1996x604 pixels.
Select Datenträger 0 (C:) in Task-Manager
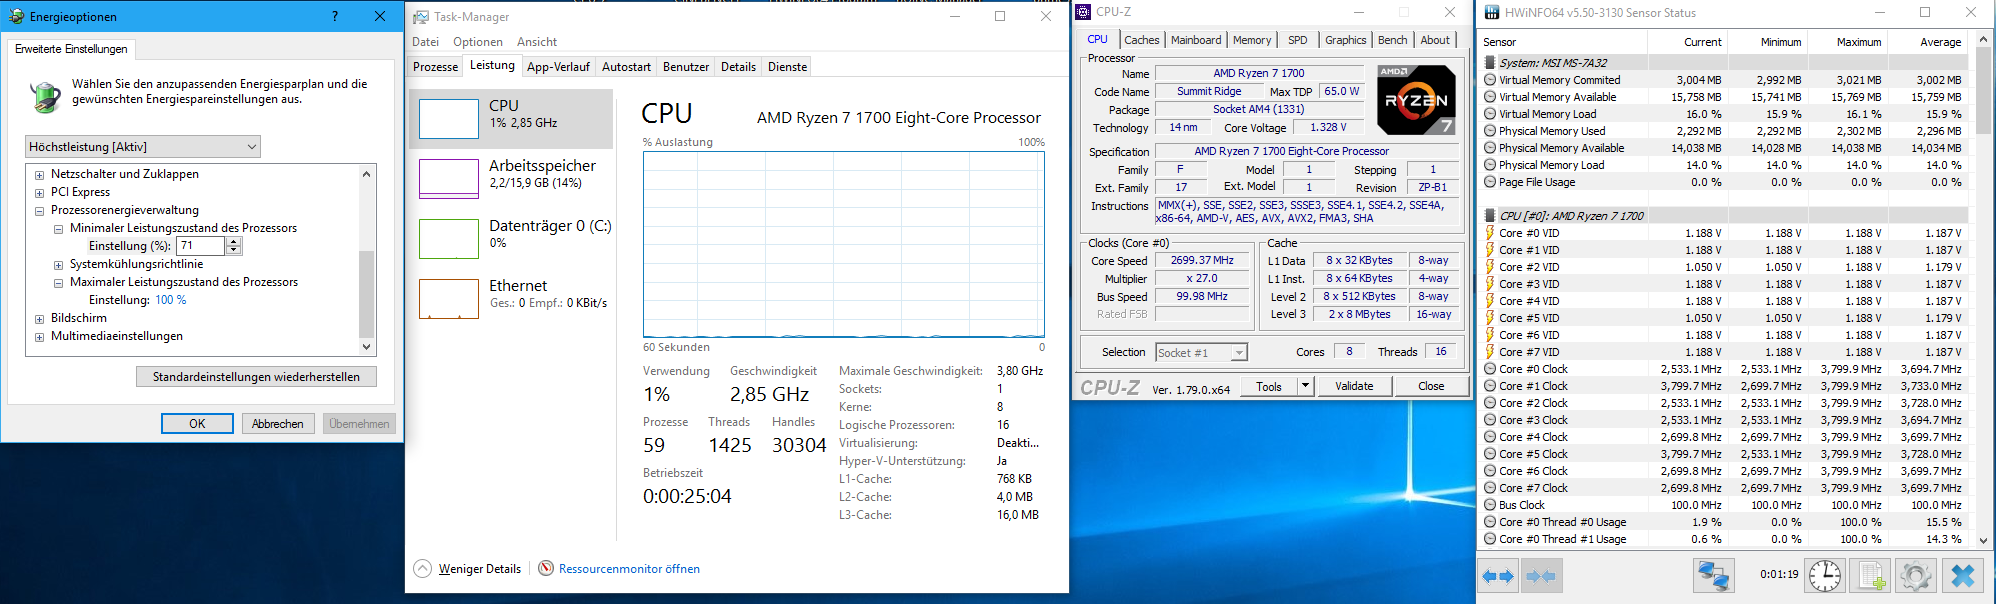pyautogui.click(x=511, y=238)
